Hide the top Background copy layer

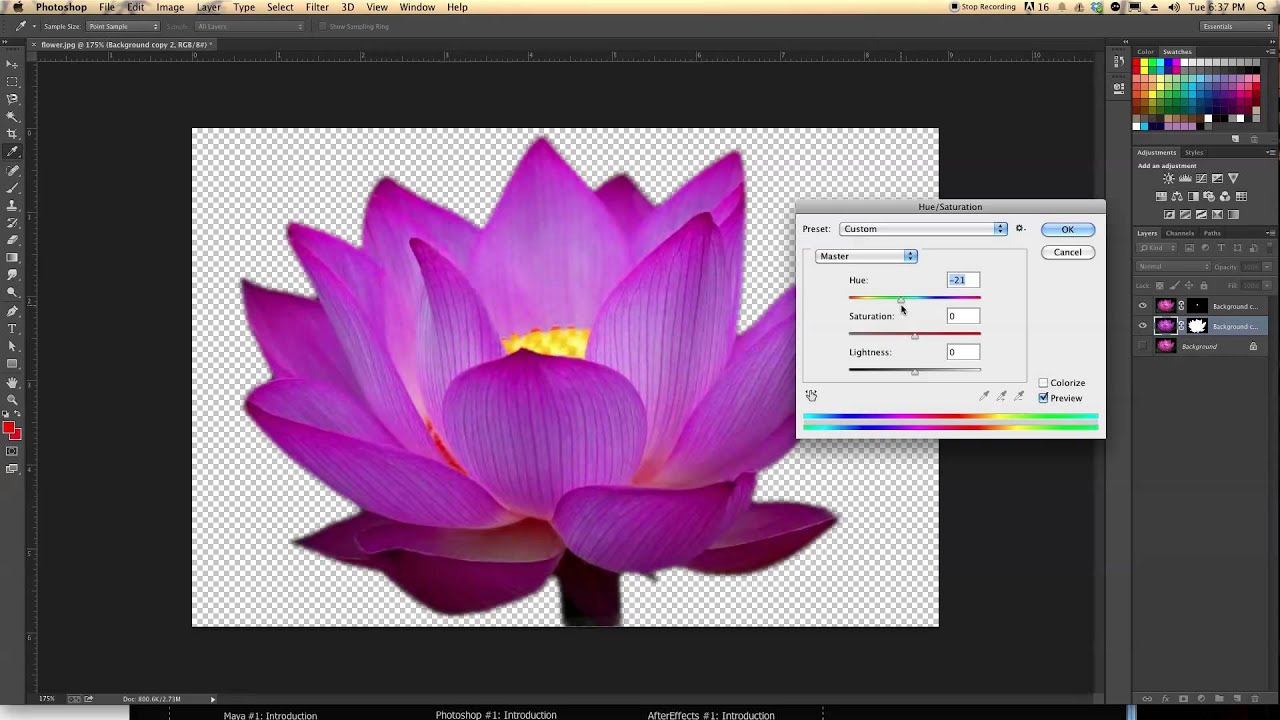coord(1142,306)
